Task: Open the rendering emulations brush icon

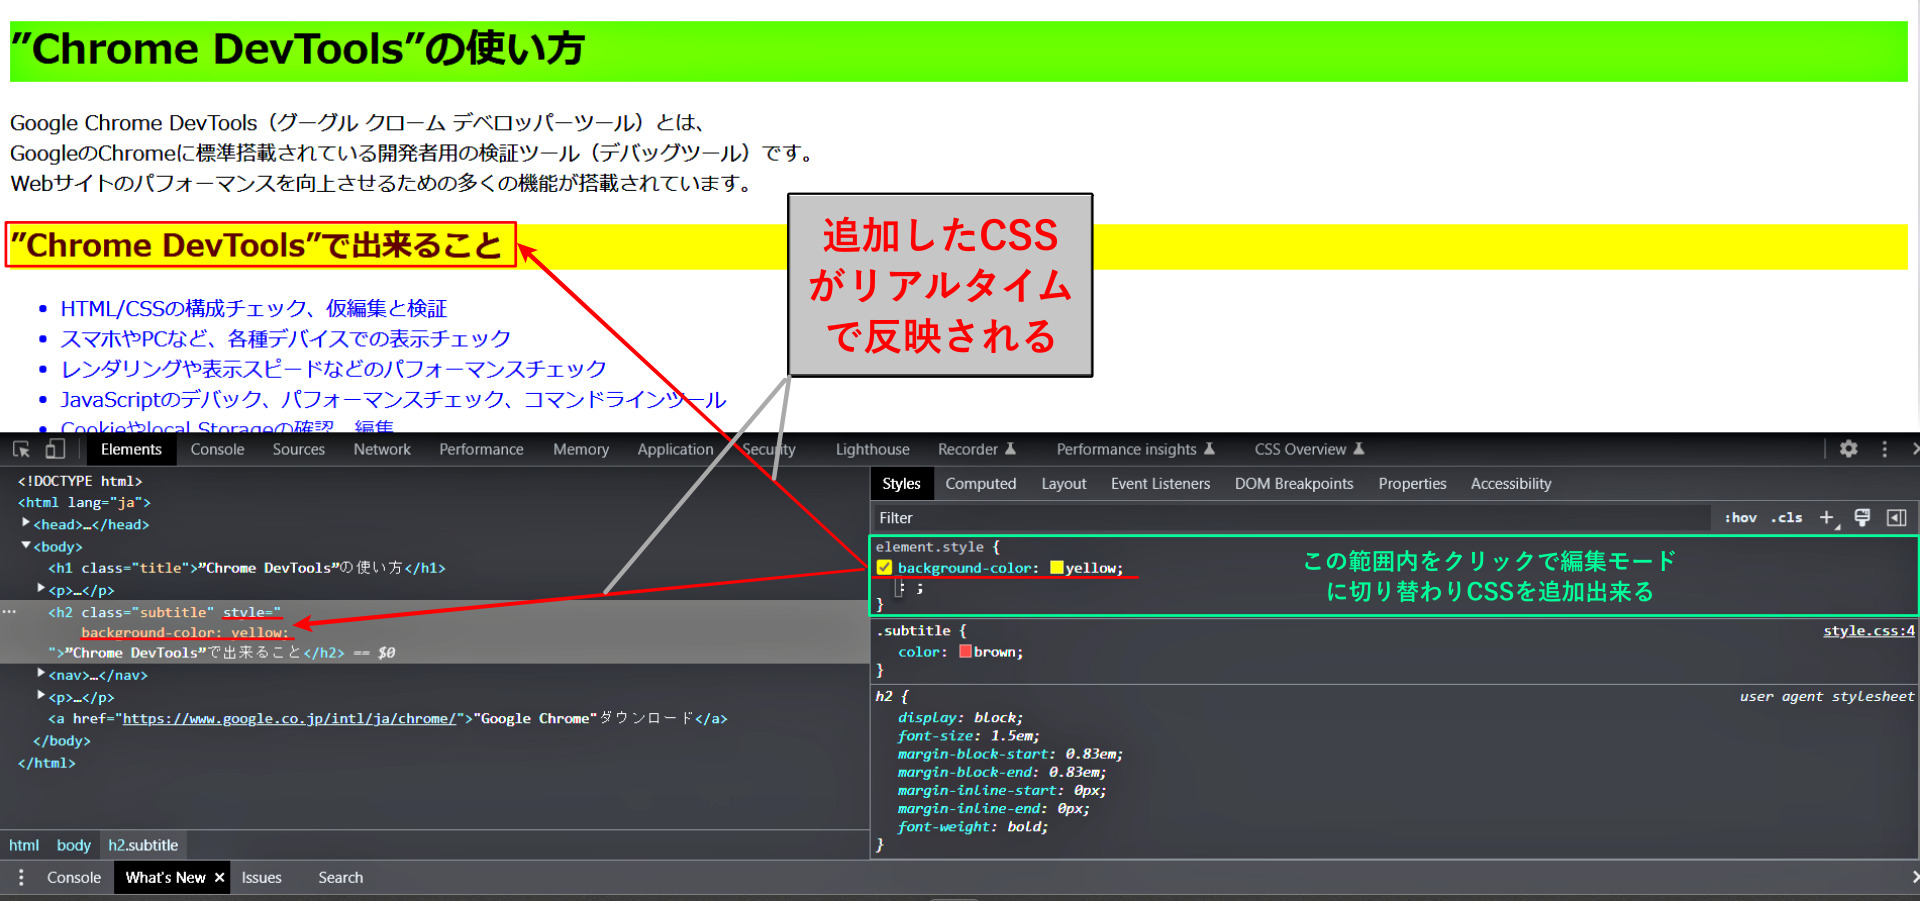Action: coord(1862,518)
